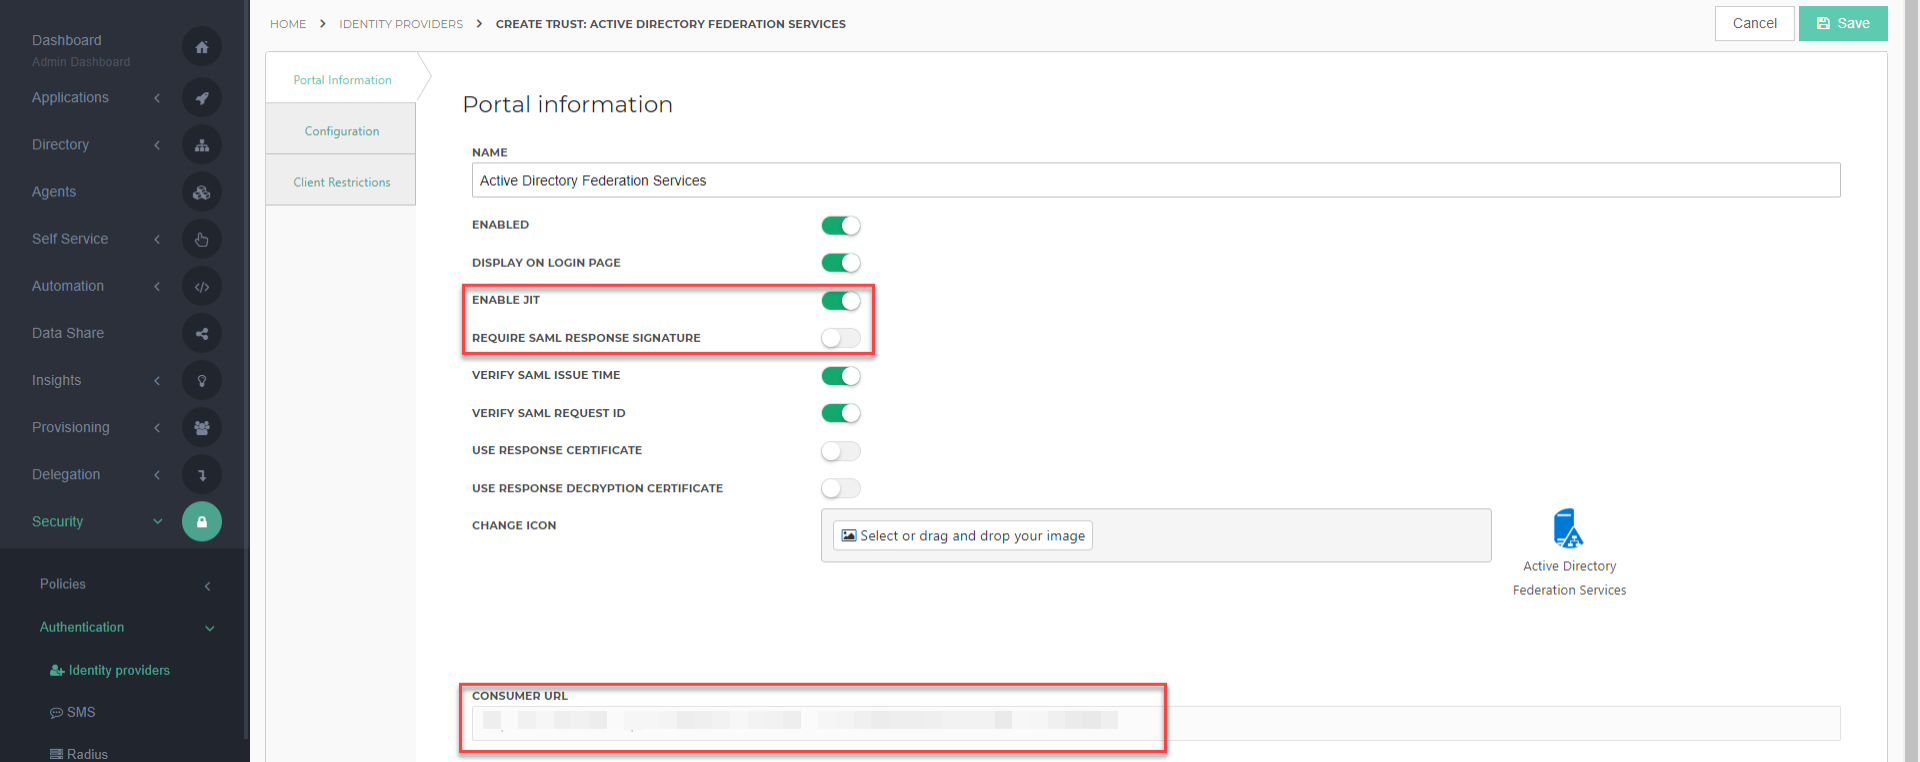
Task: Collapse the Security menu chevron
Action: click(x=157, y=521)
